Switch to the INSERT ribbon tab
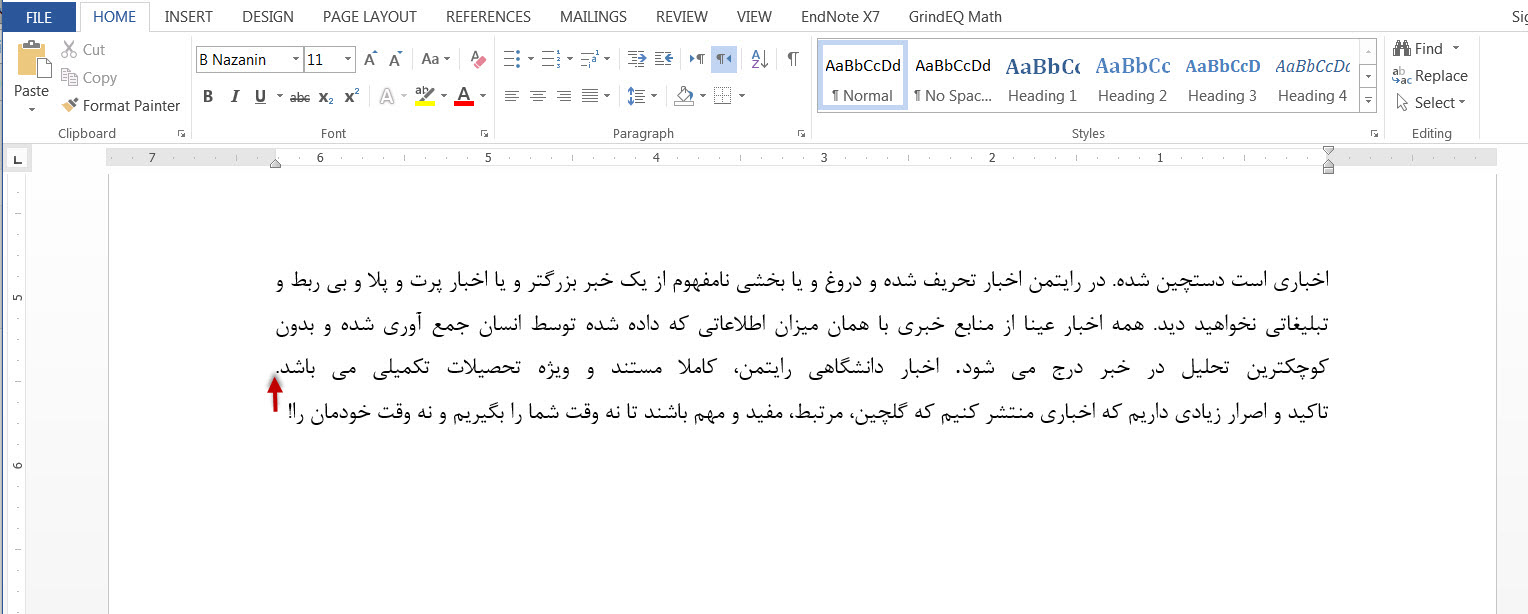1528x614 pixels. [188, 17]
